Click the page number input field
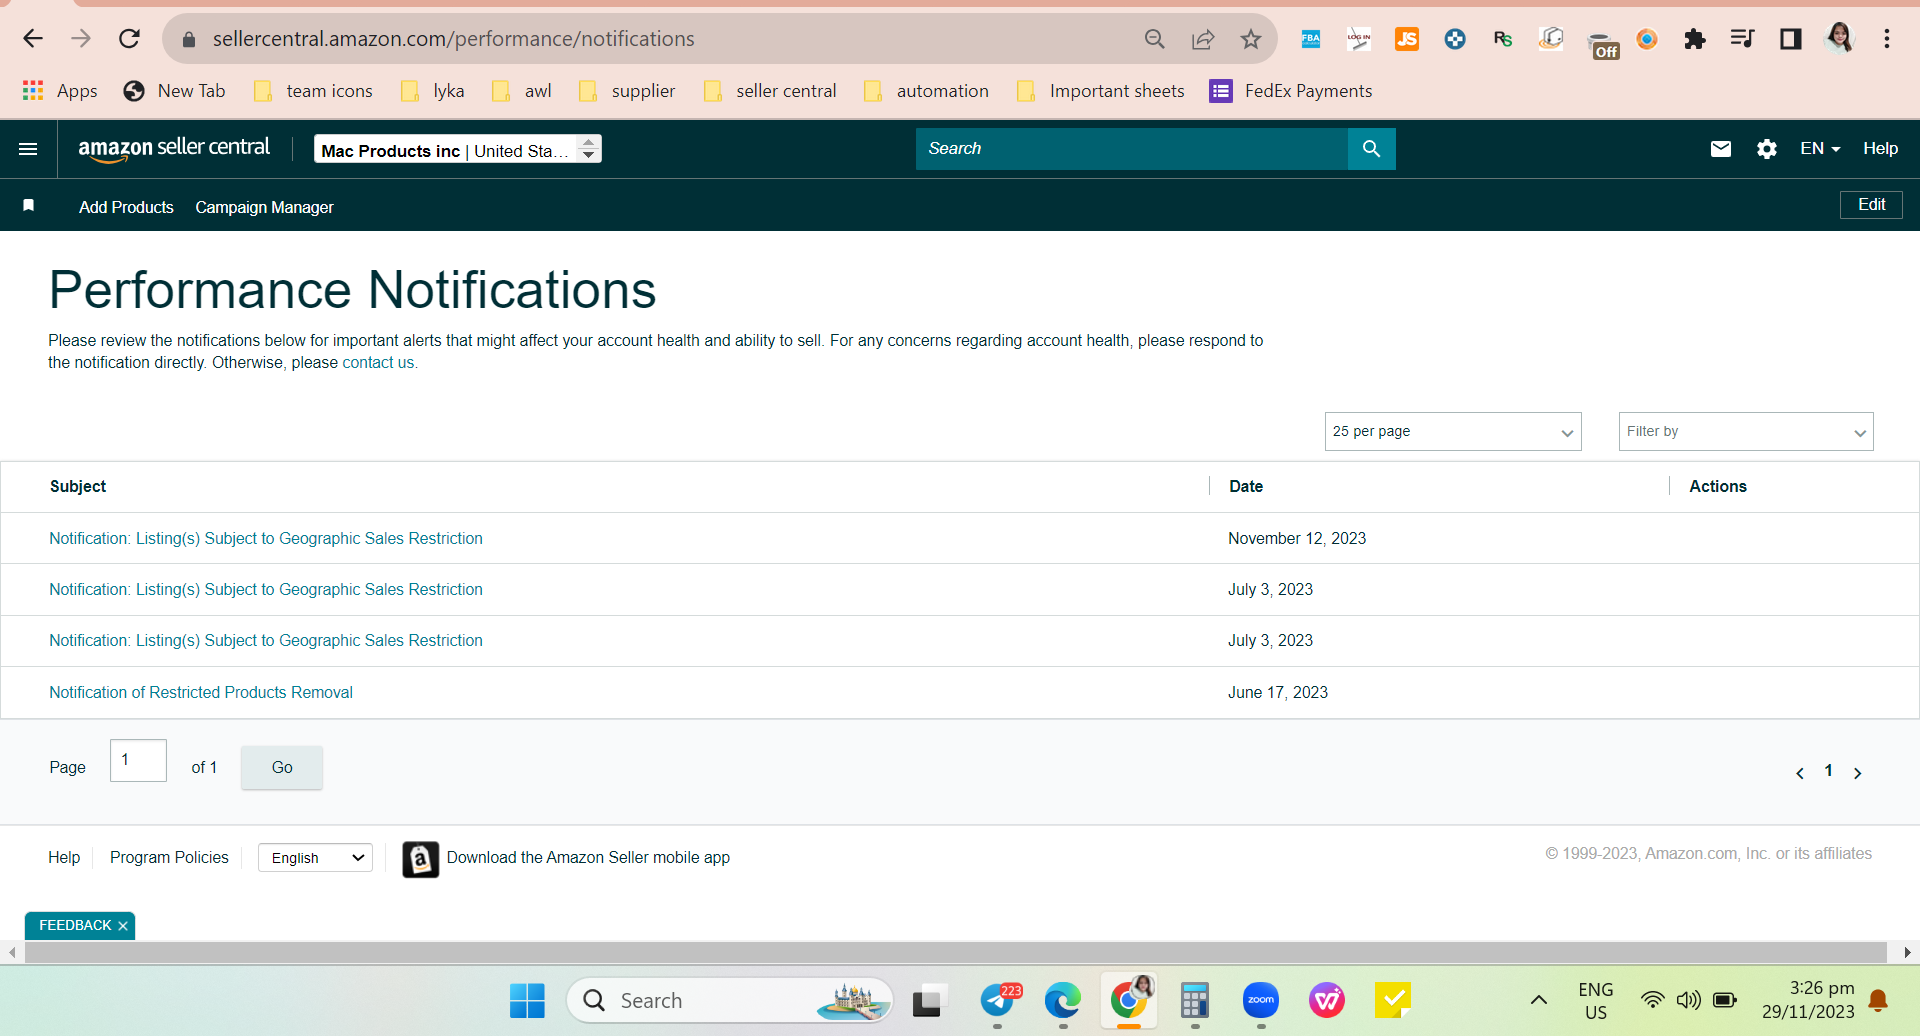This screenshot has height=1036, width=1920. (x=138, y=761)
